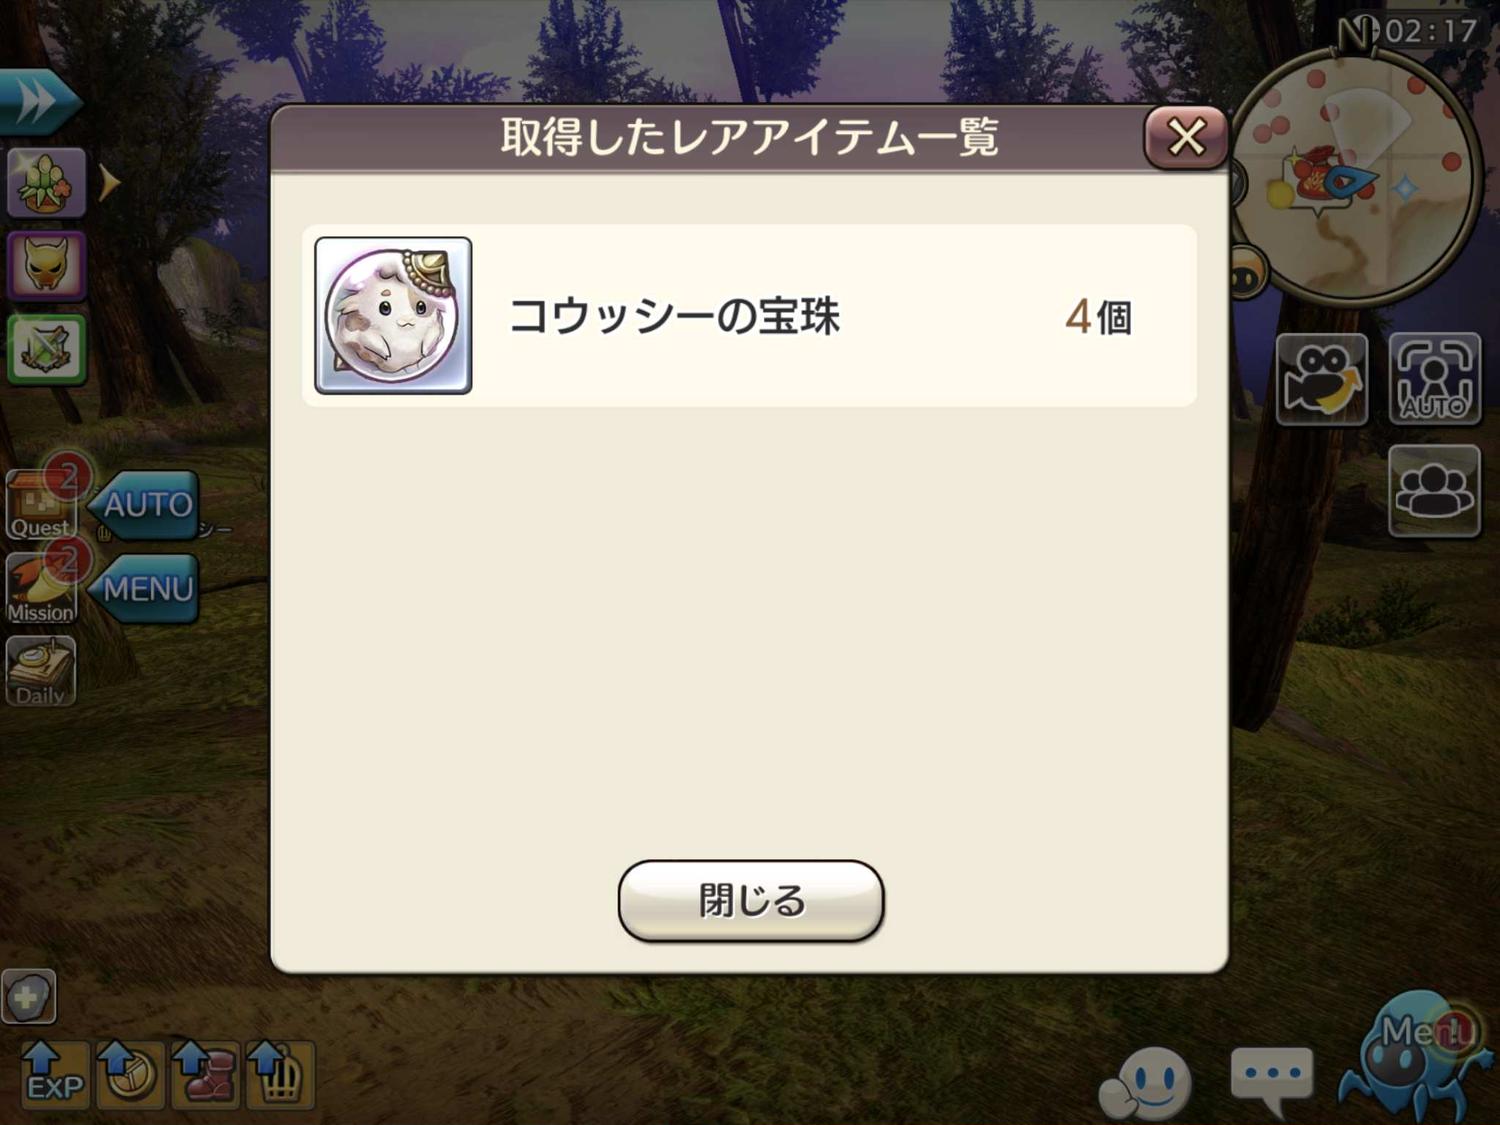Open the emote smiley icon
Image resolution: width=1500 pixels, height=1125 pixels.
[1146, 1085]
